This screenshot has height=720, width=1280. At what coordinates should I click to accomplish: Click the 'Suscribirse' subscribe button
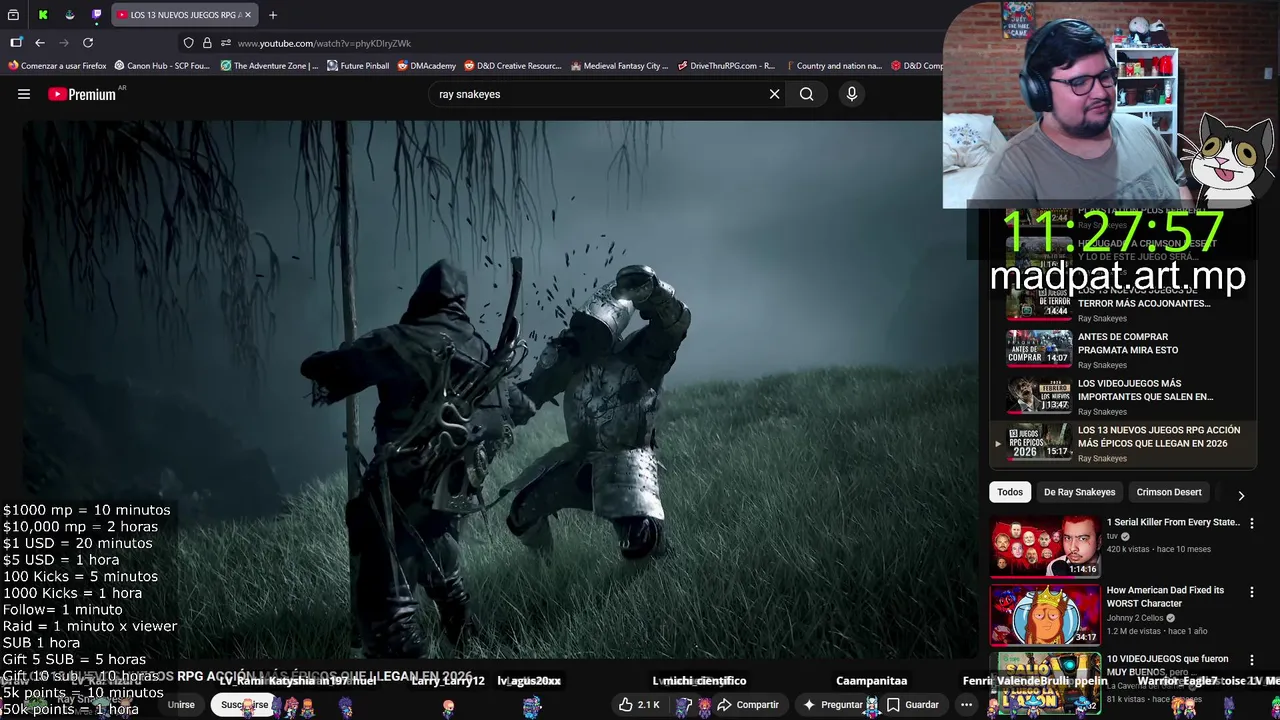245,705
